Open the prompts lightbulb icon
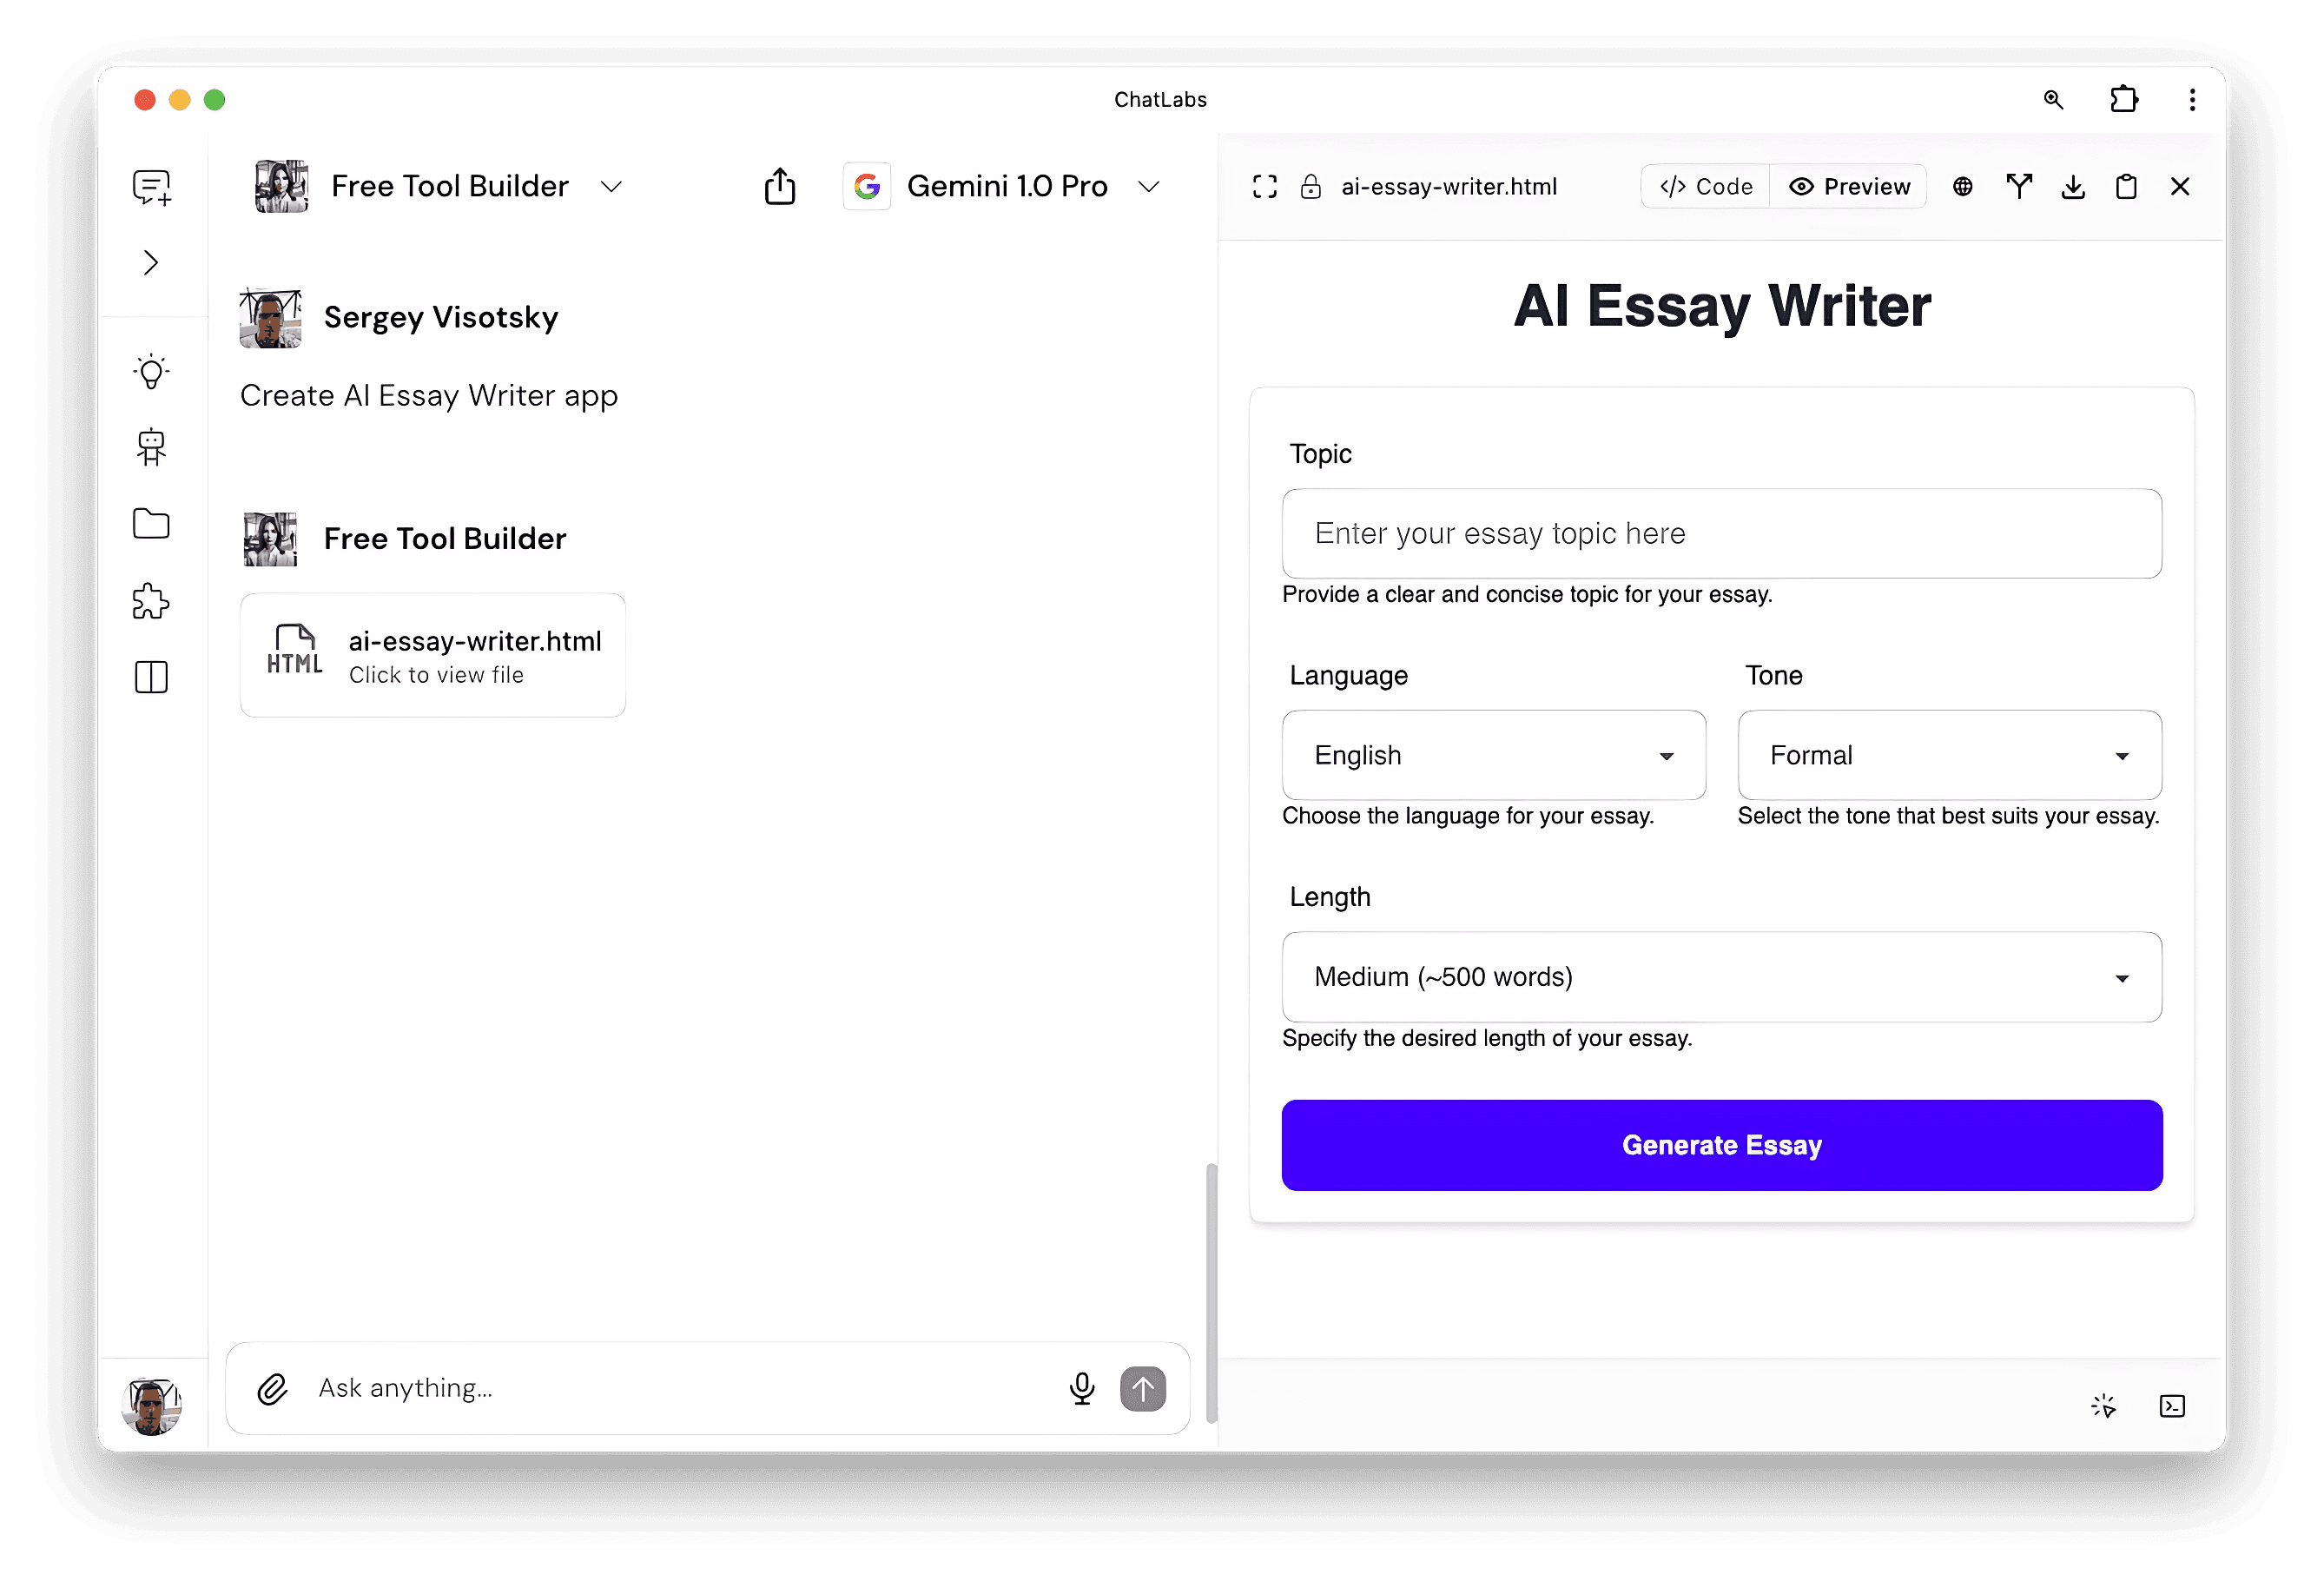2324x1581 pixels. coord(152,372)
